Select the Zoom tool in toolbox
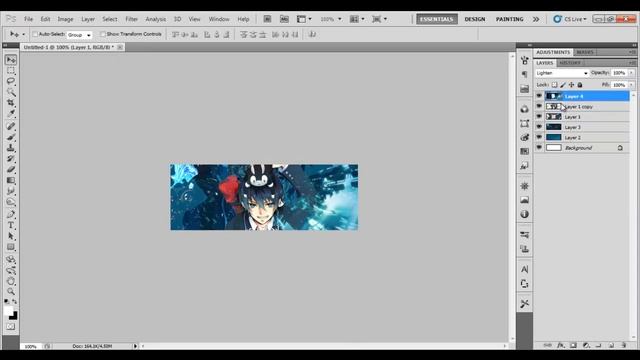Viewport: 640px width, 360px height. point(11,291)
